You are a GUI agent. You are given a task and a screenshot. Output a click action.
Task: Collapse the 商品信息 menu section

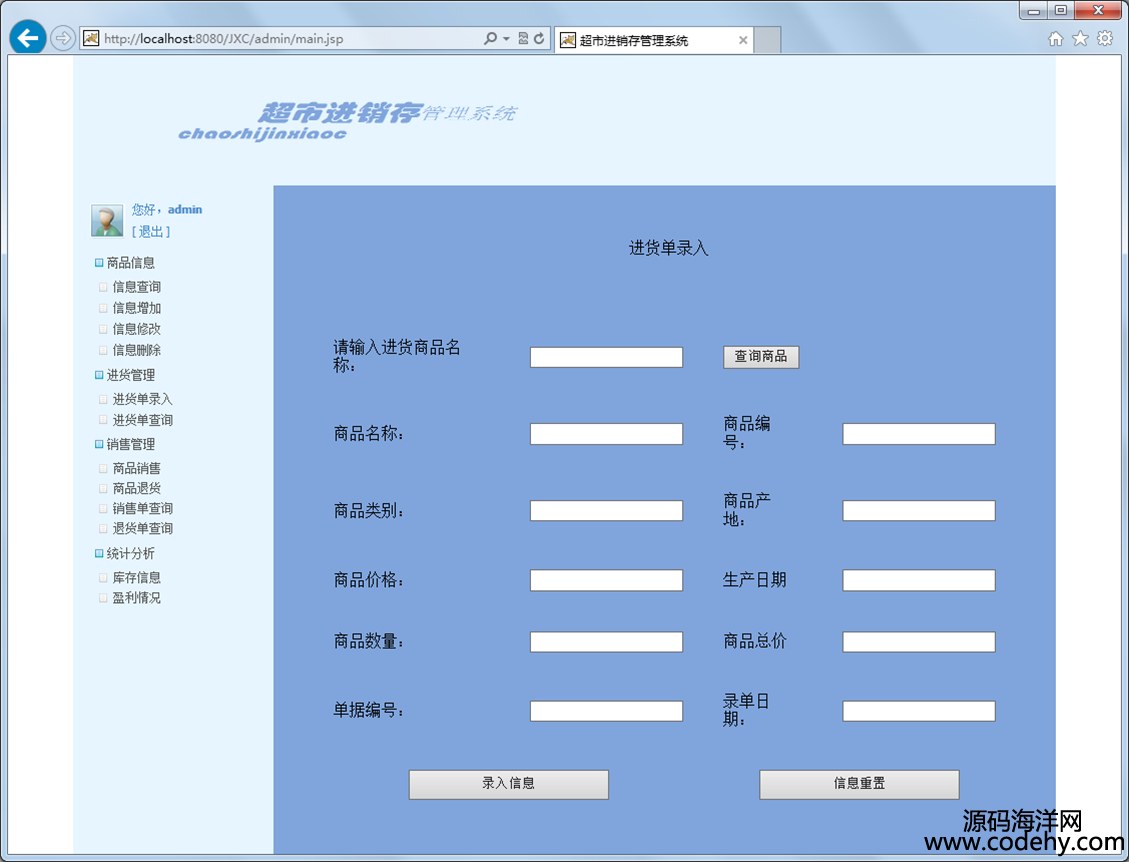click(130, 263)
